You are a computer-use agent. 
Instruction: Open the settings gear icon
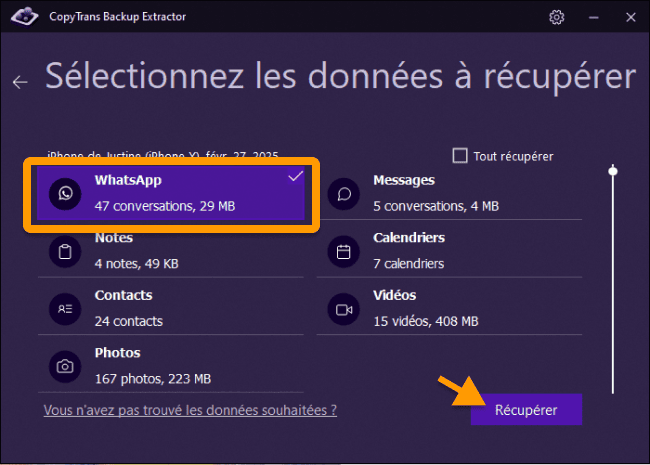pyautogui.click(x=556, y=17)
